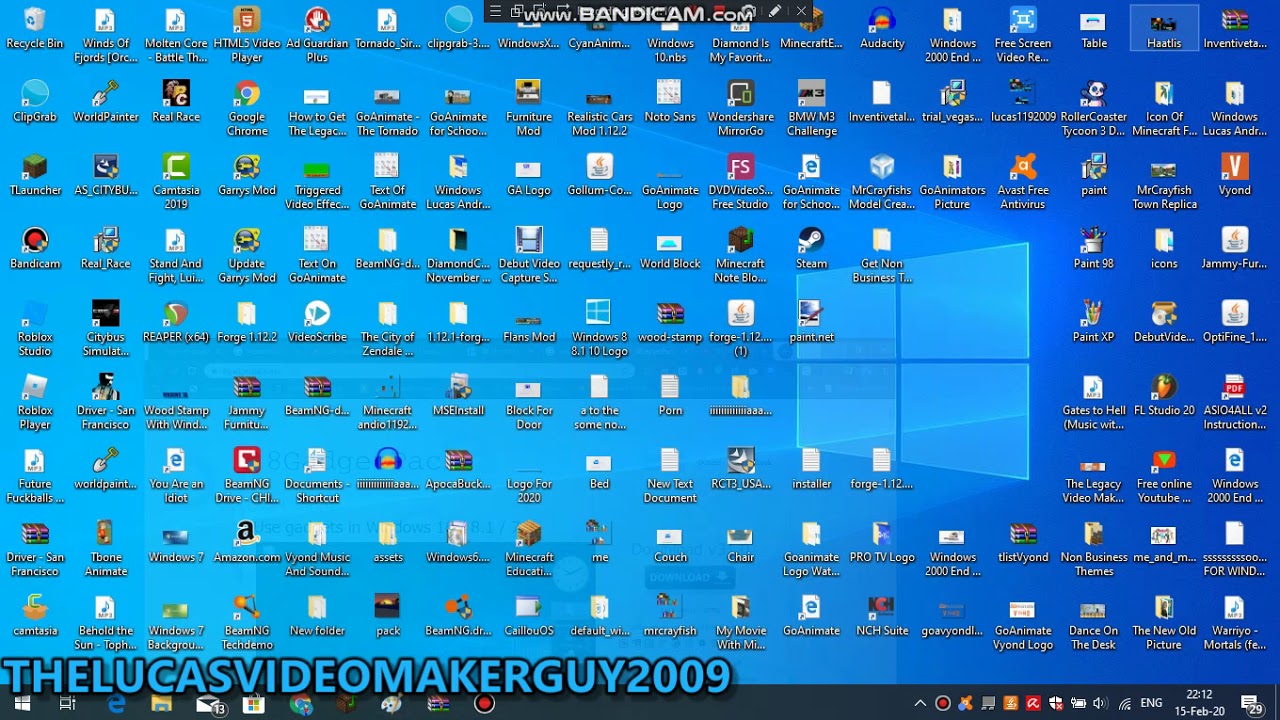Screen dimensions: 1280x720
Task: Open Roblox Studio desktop icon
Action: point(35,329)
